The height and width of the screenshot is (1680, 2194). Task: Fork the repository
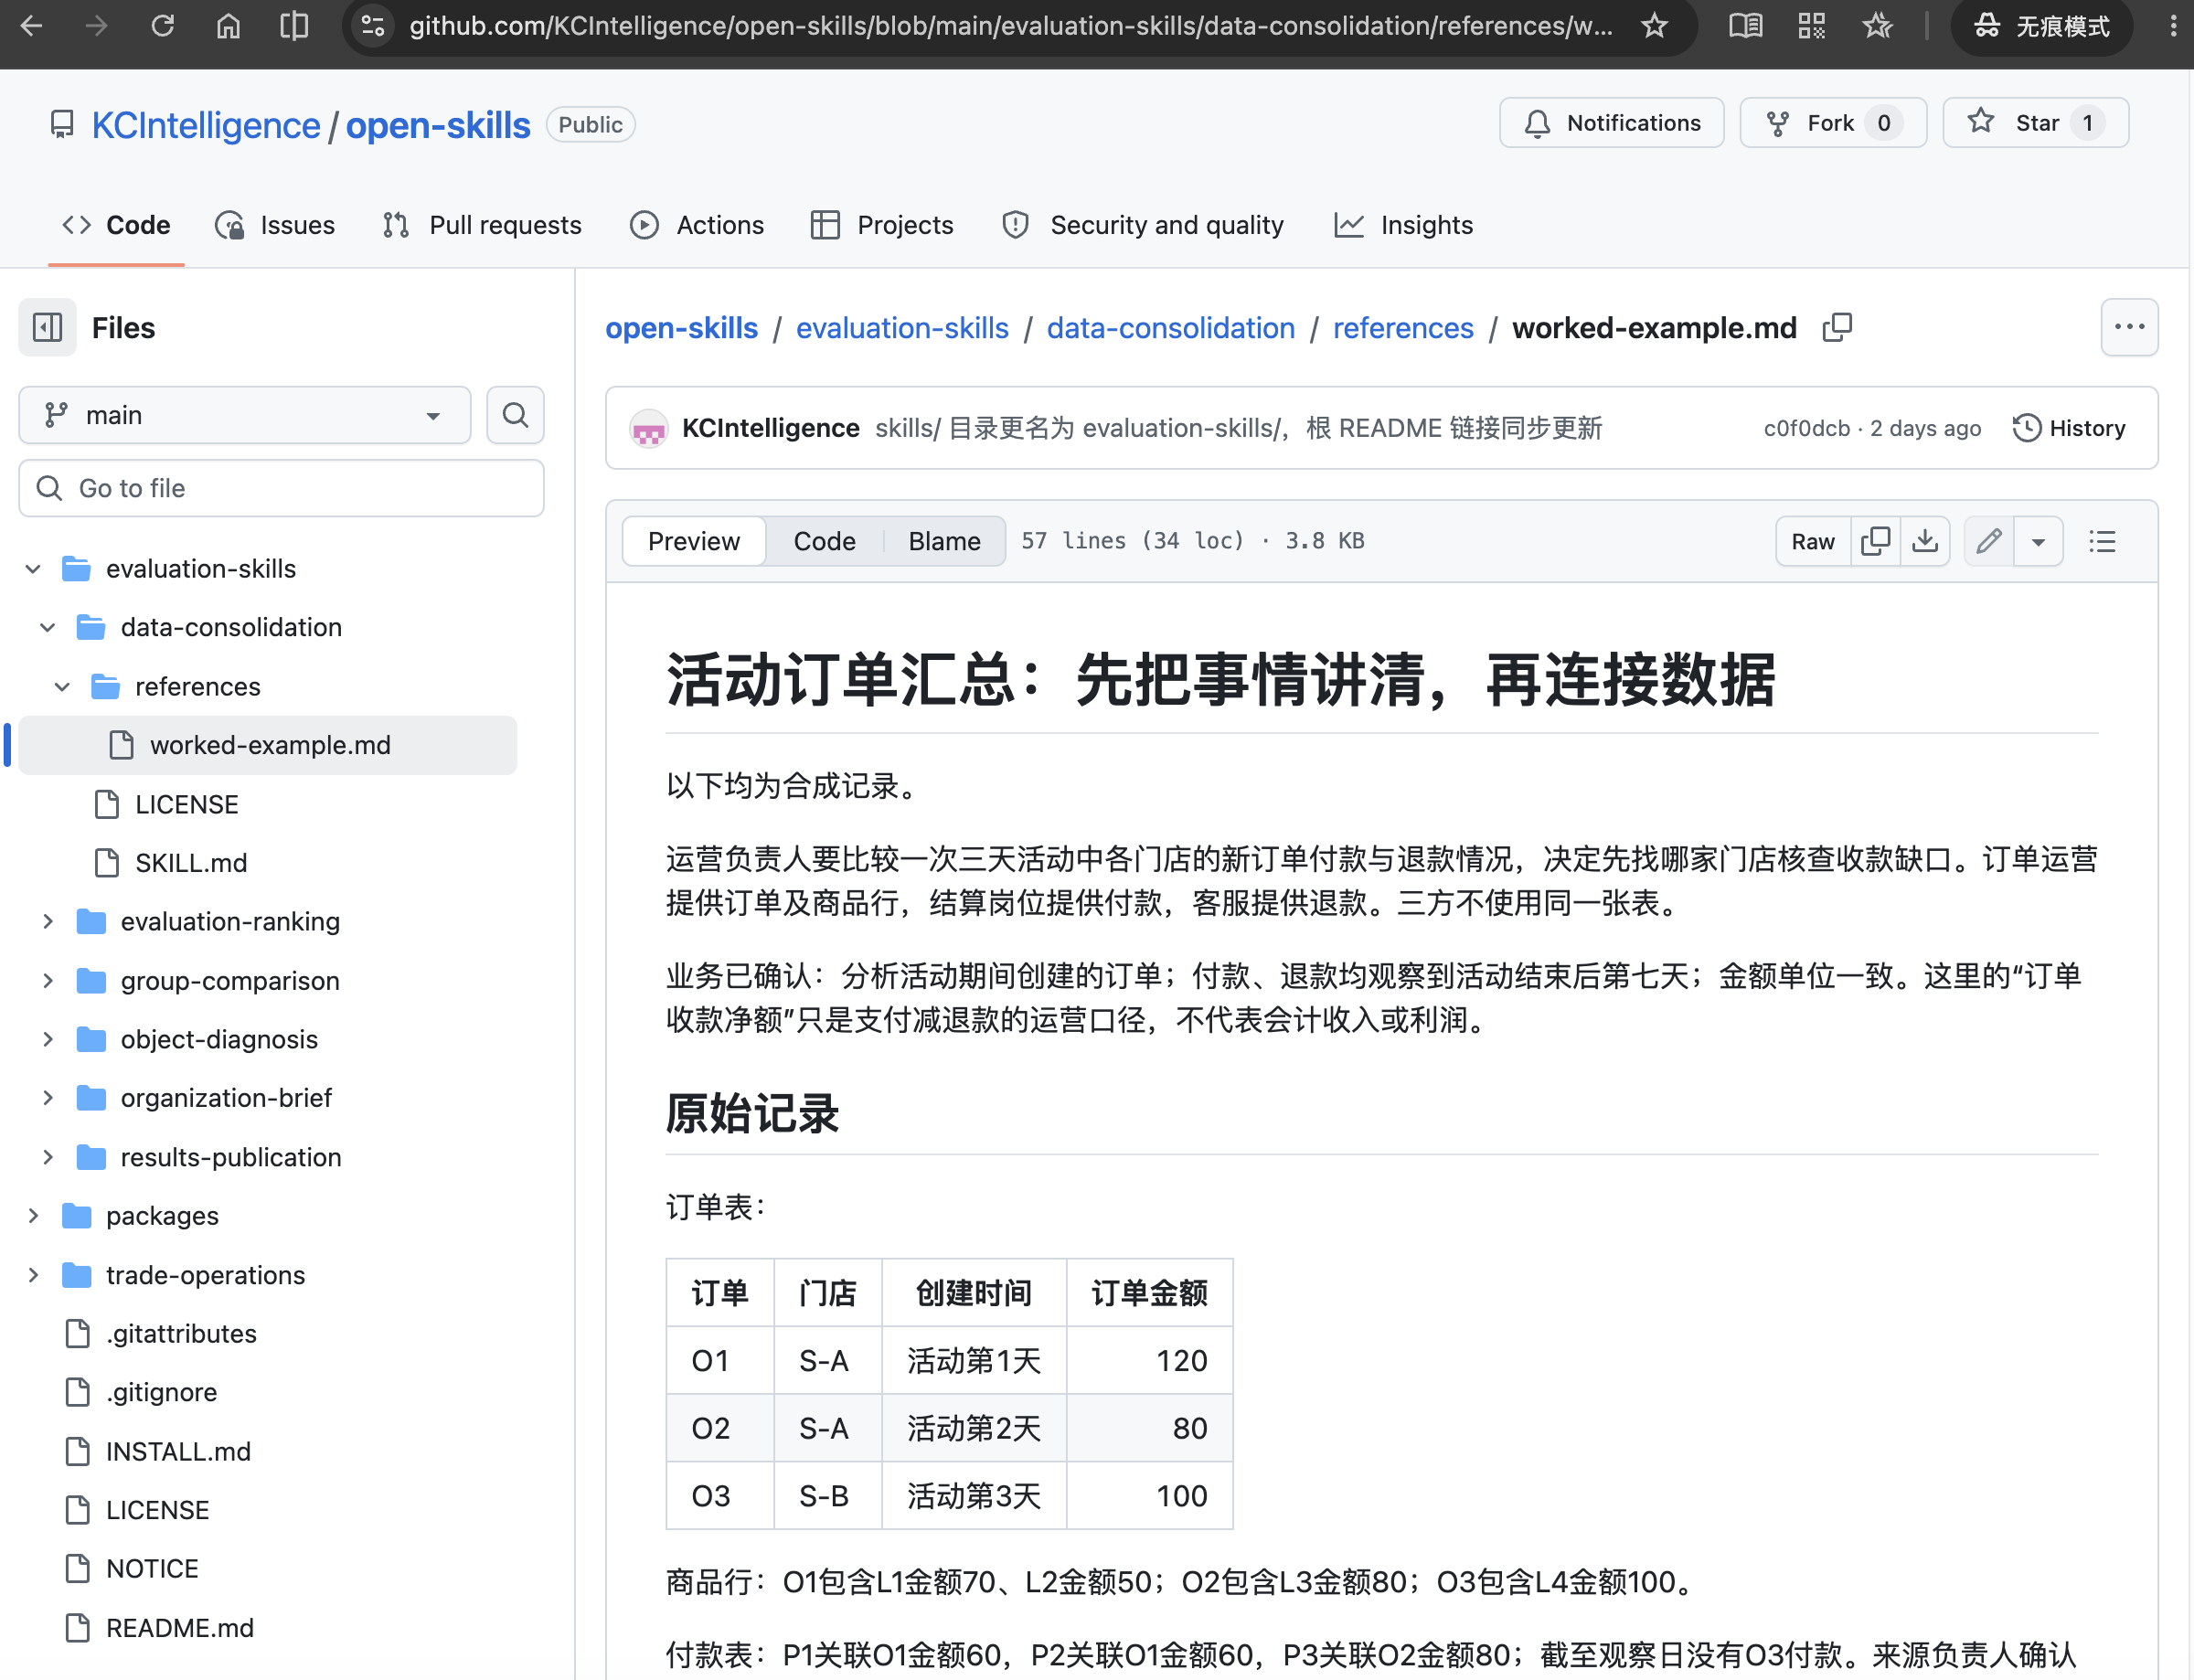1833,123
